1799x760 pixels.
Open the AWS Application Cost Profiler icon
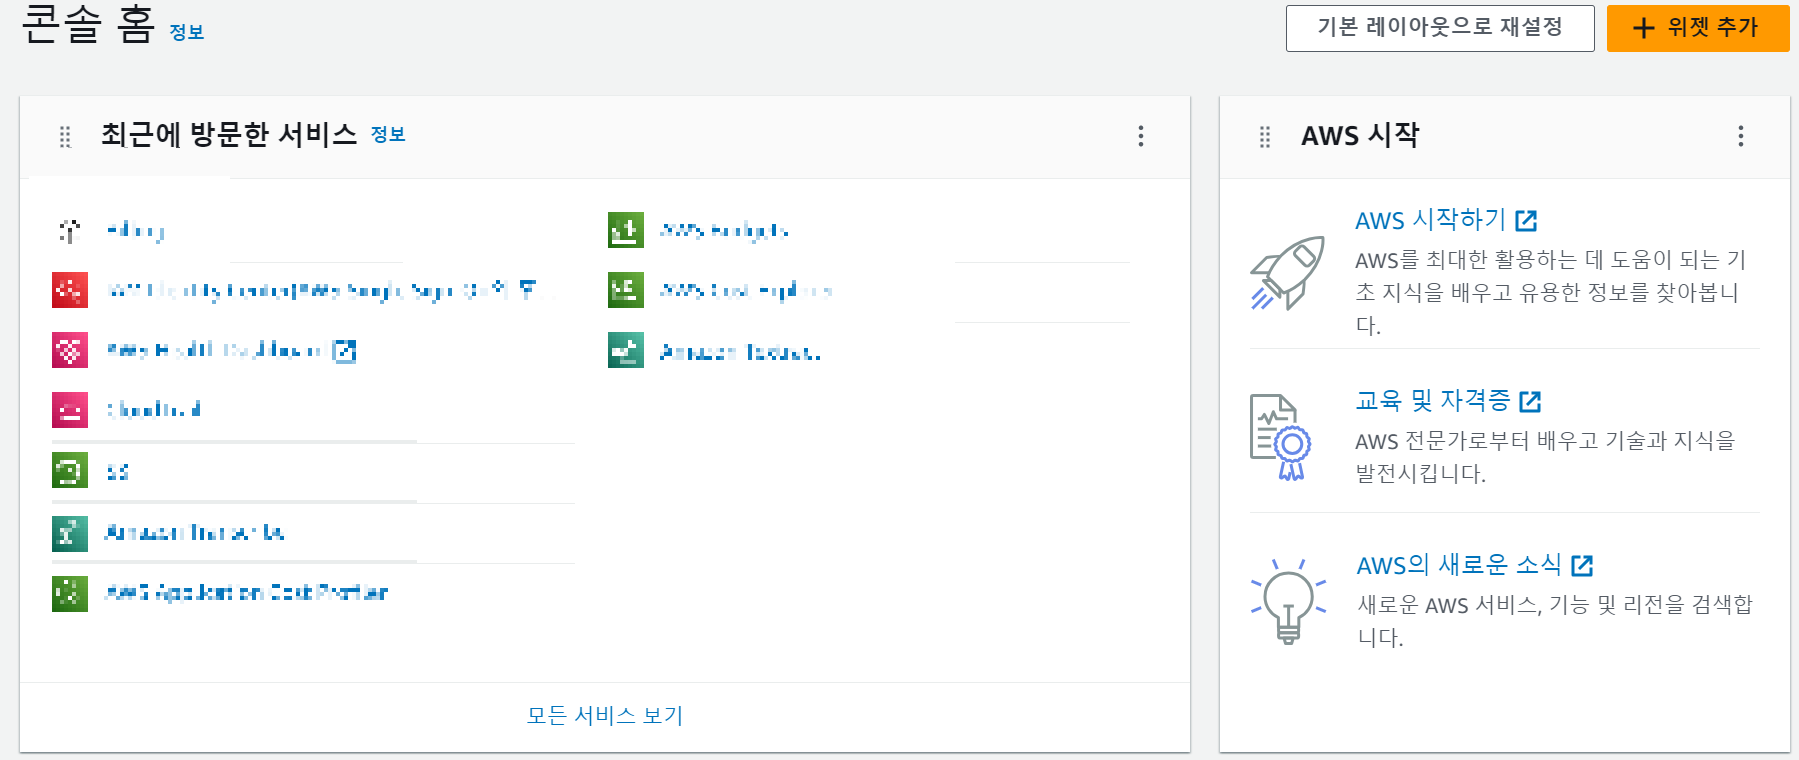(69, 593)
